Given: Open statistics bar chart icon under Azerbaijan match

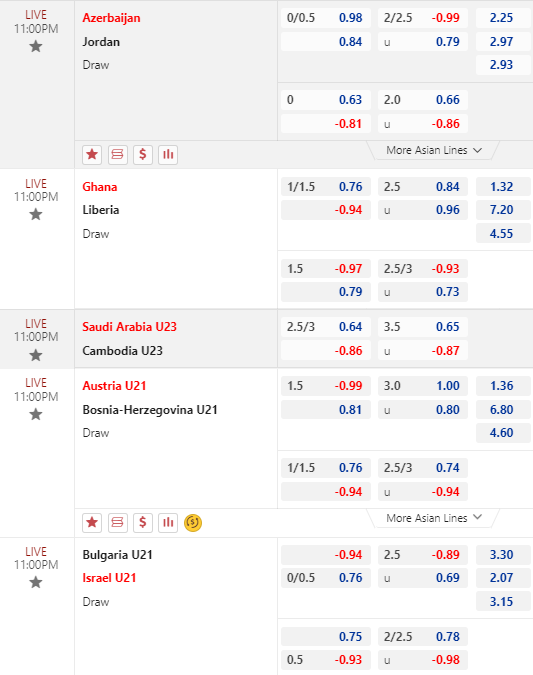Looking at the screenshot, I should pos(168,154).
